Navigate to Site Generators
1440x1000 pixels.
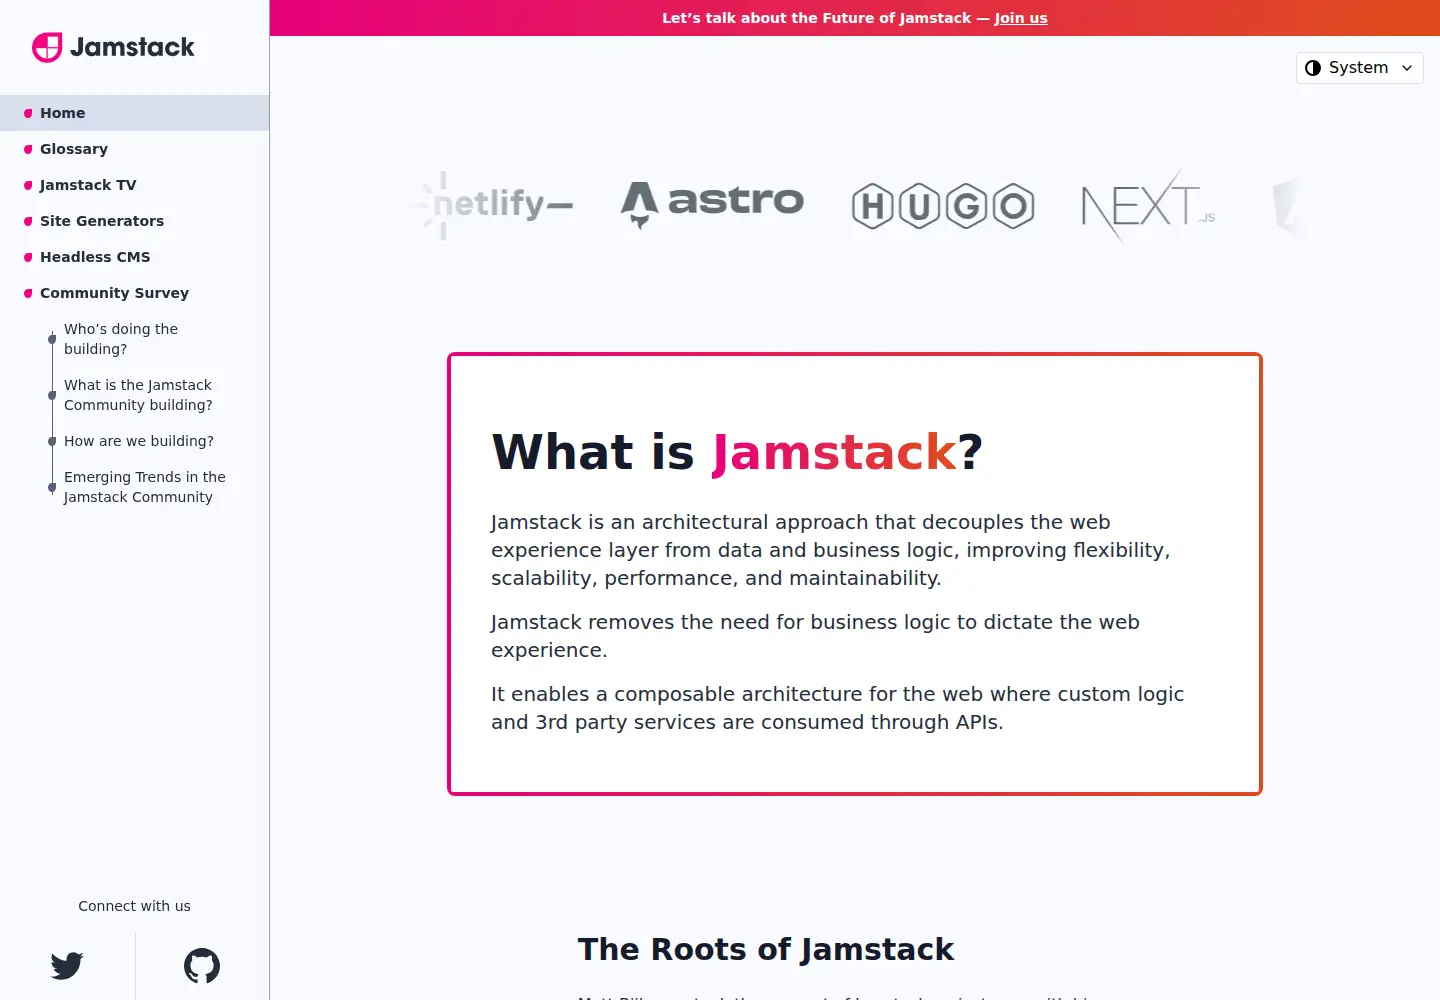(x=102, y=221)
